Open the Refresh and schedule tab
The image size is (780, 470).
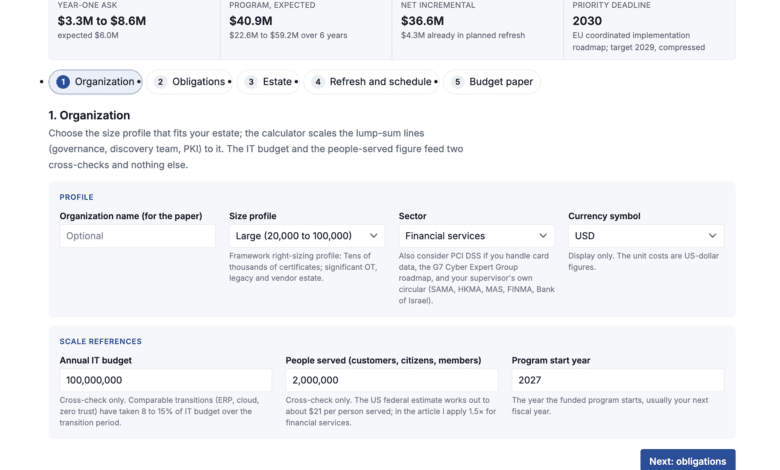pos(372,82)
